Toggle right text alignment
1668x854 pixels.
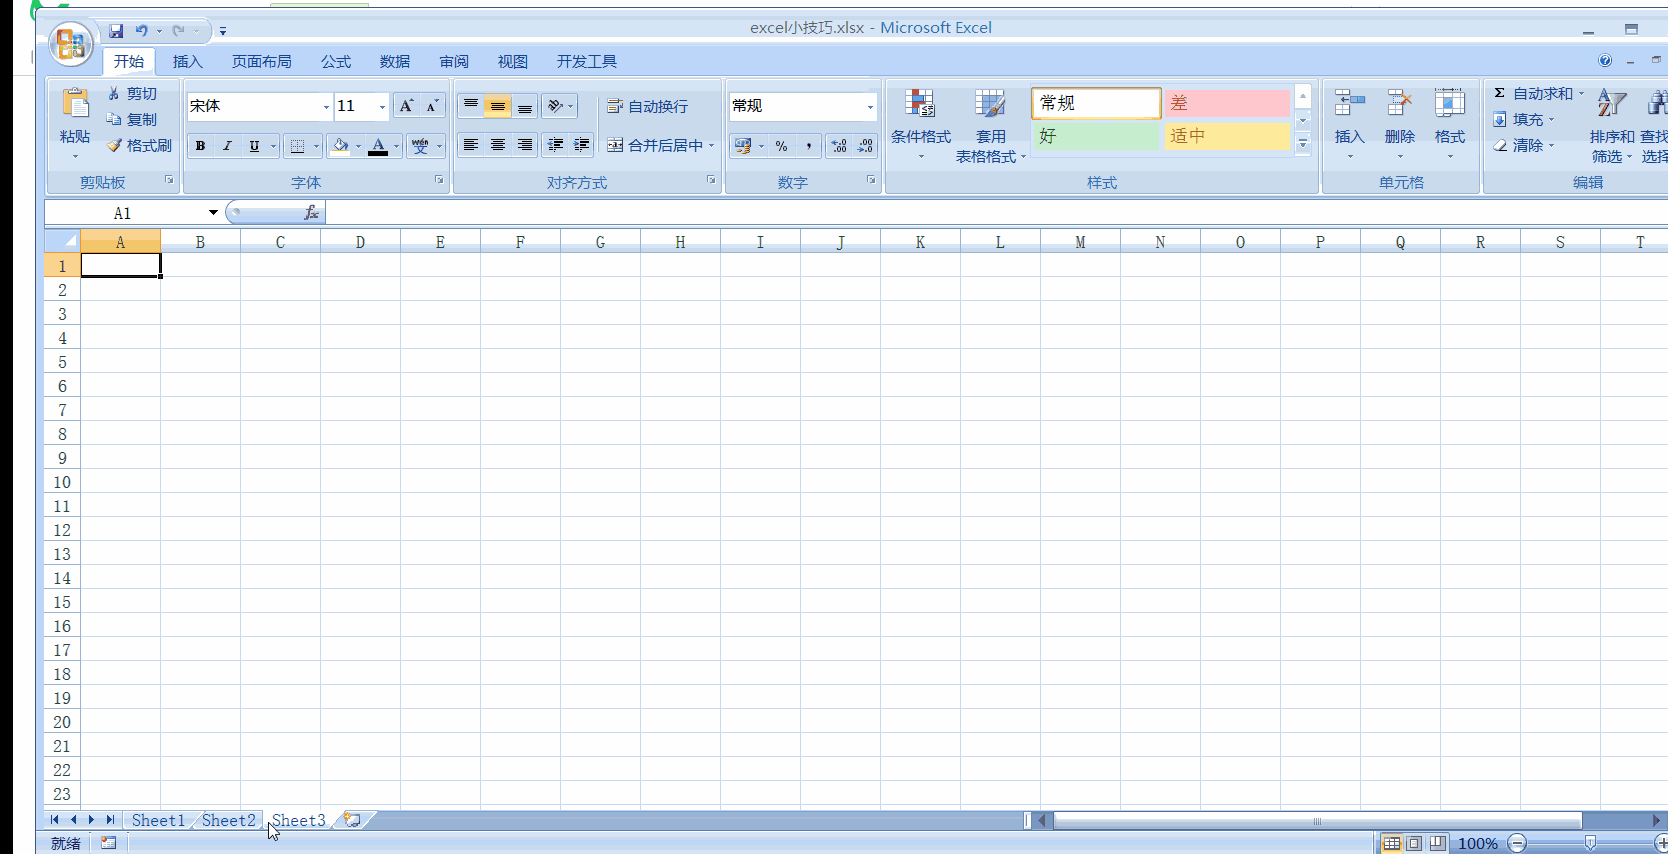pos(525,145)
